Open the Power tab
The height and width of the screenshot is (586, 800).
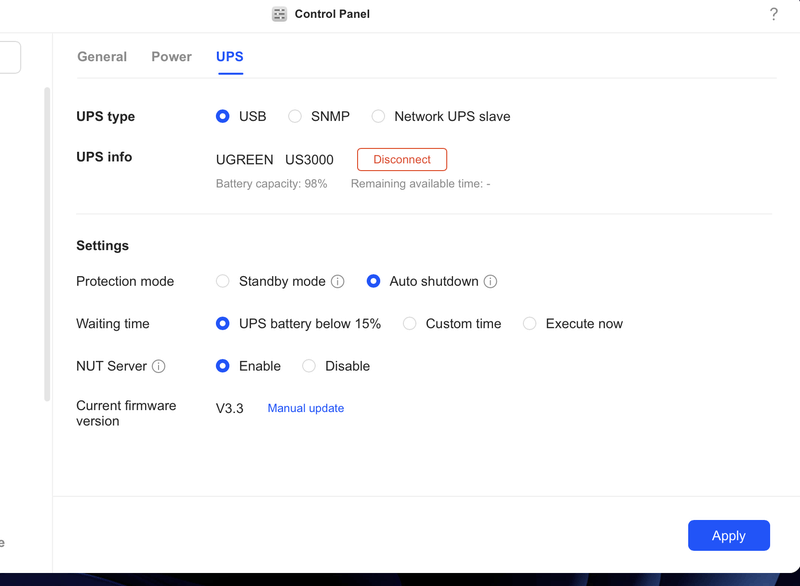[171, 57]
